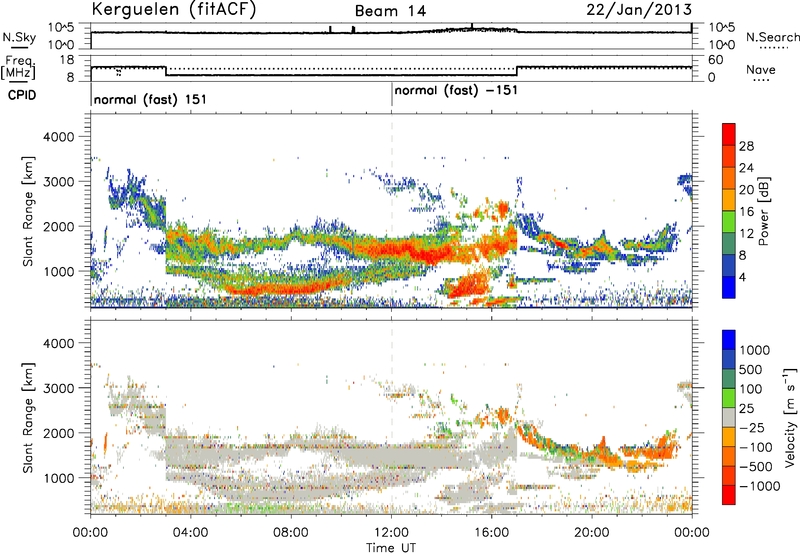The width and height of the screenshot is (800, 554).
Task: Click the '1000' tick on Velocity colorbar
Action: click(754, 350)
